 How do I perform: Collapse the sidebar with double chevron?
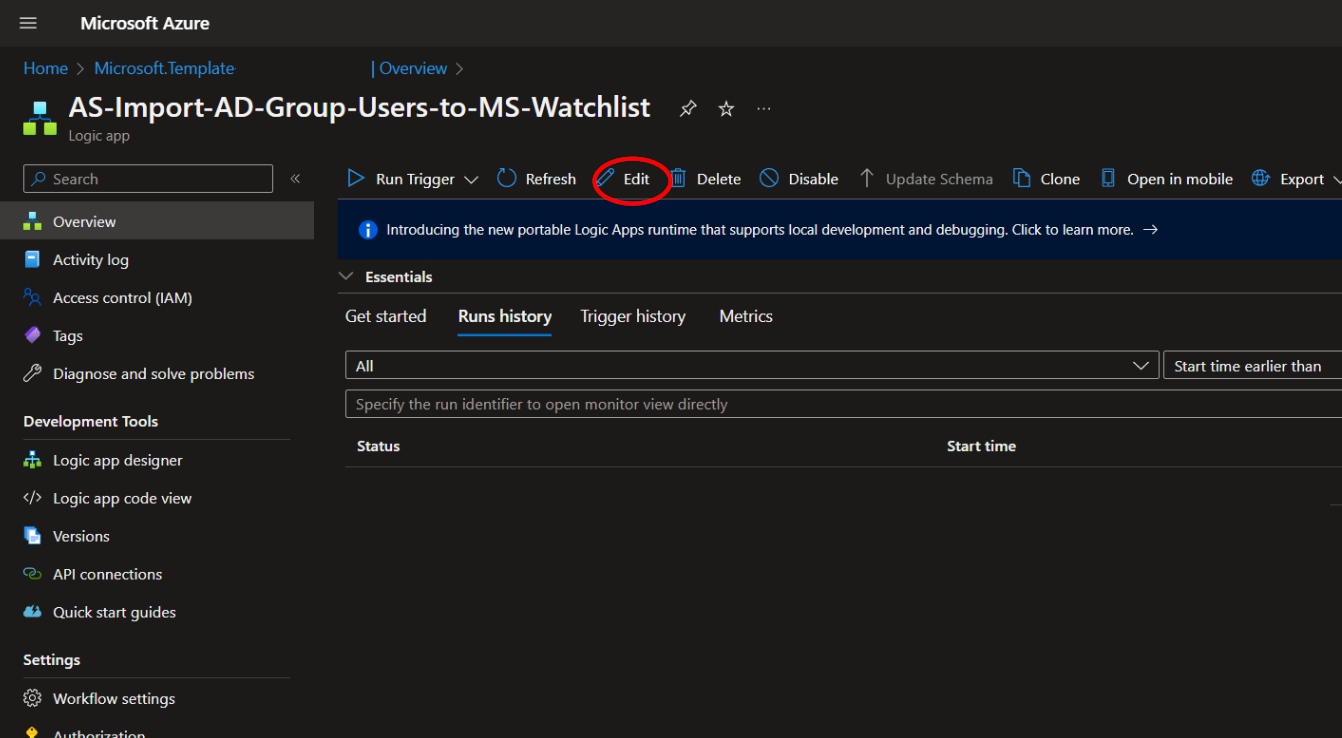coord(295,178)
